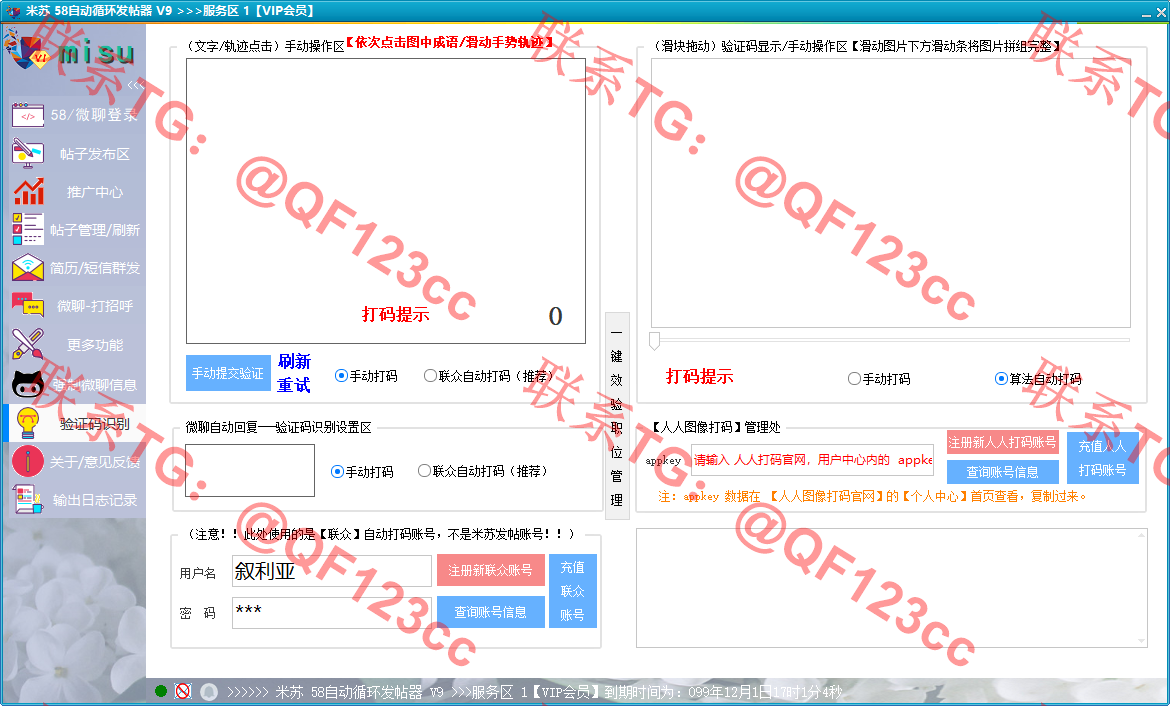Open the 输出日志记录 section
1170x706 pixels.
coord(75,500)
